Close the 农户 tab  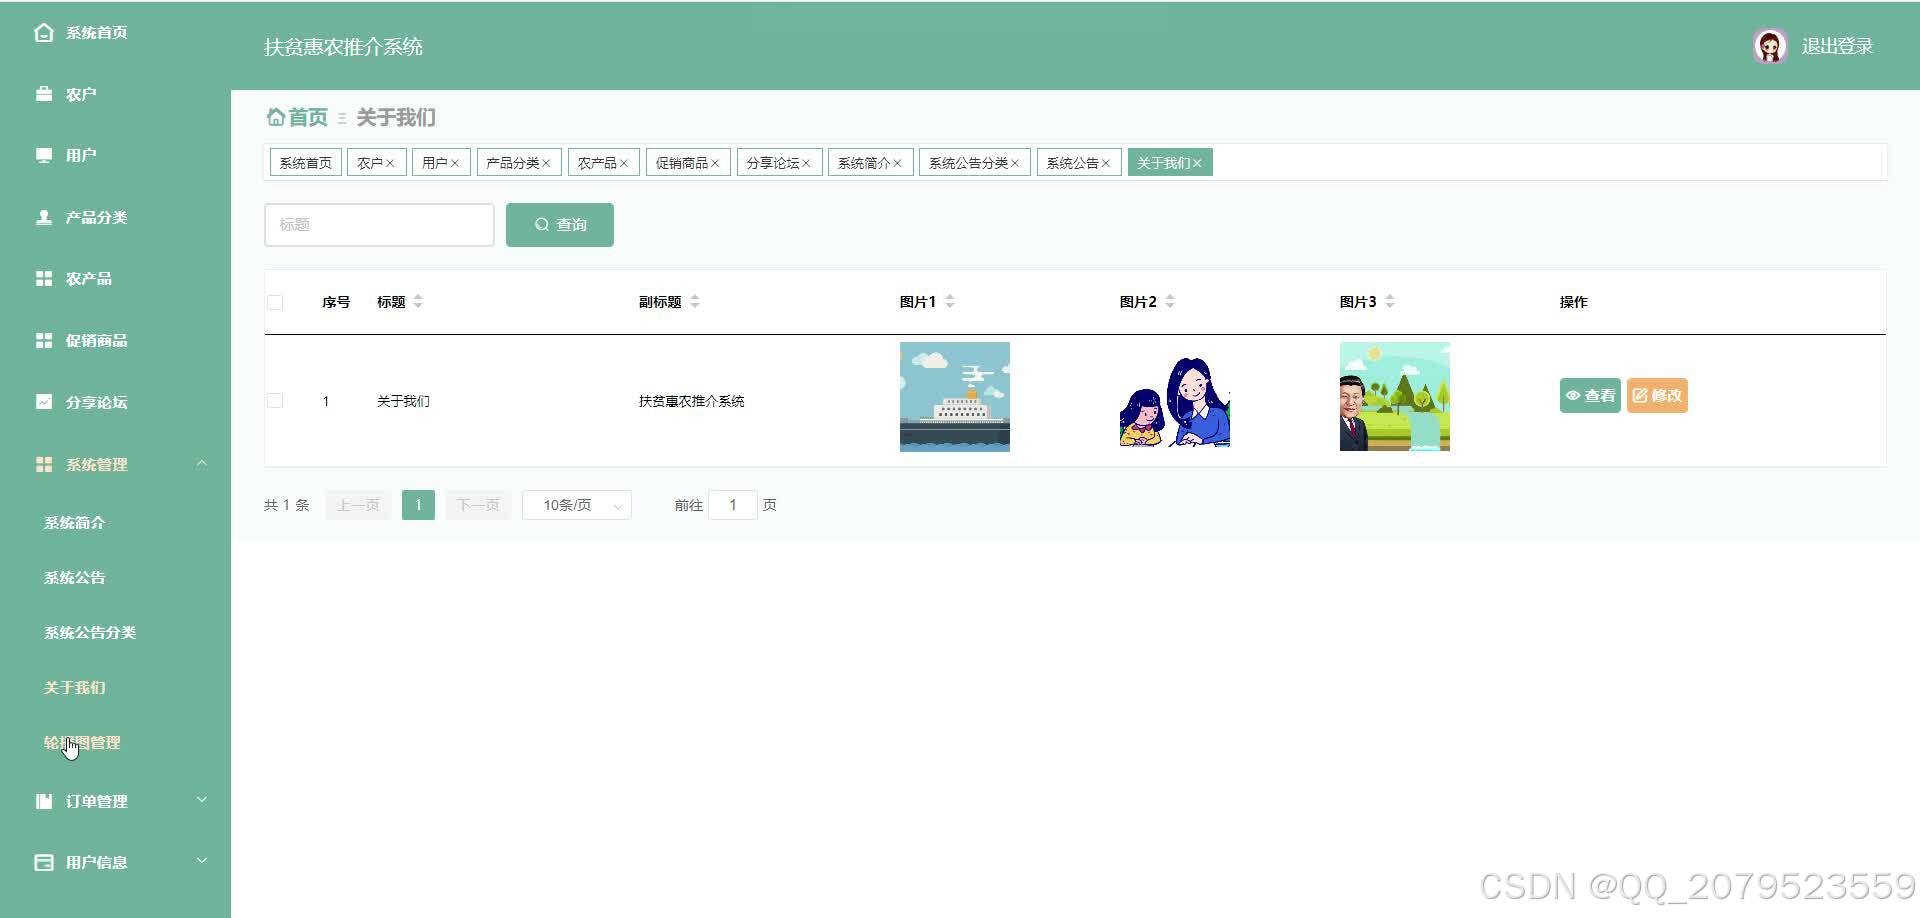[390, 163]
